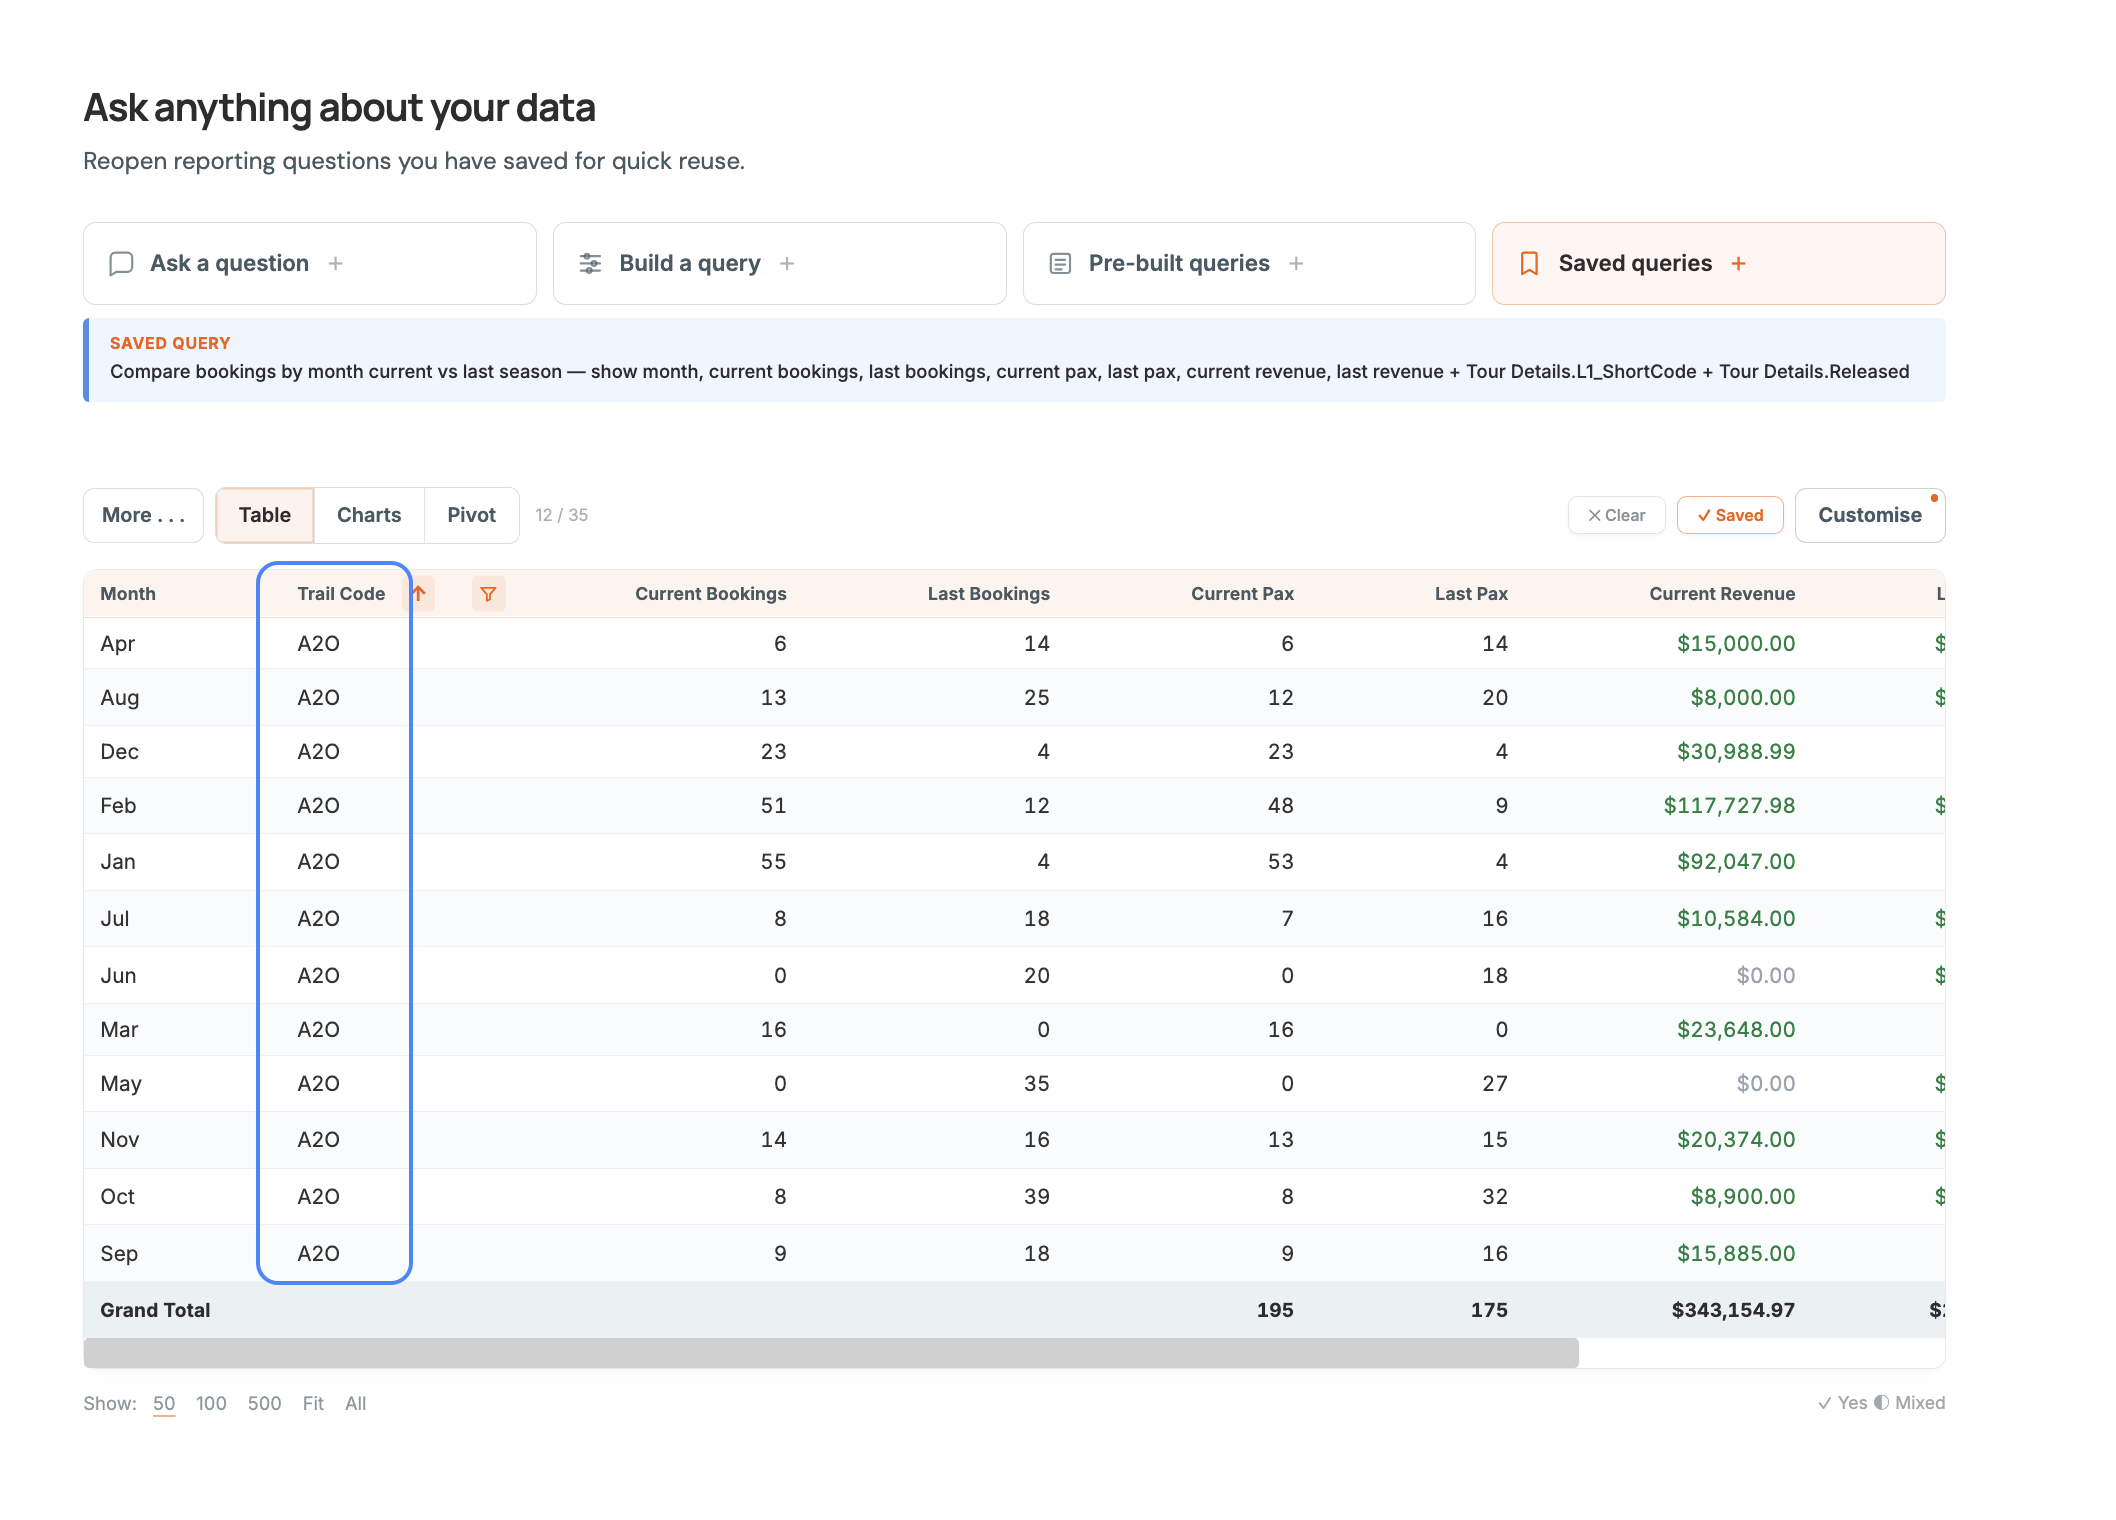Click Current Revenue $30,988.99 in Dec row

[x=1736, y=752]
